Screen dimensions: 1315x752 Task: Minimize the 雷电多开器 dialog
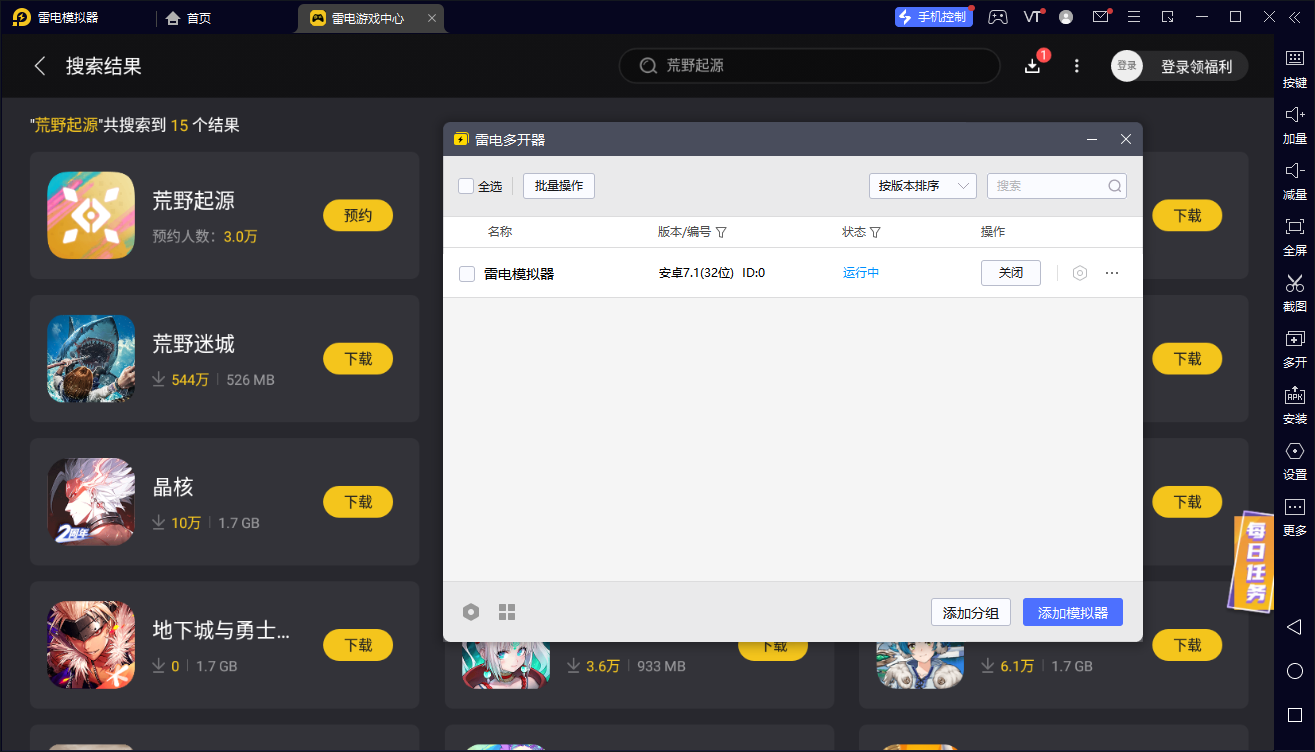[x=1093, y=140]
